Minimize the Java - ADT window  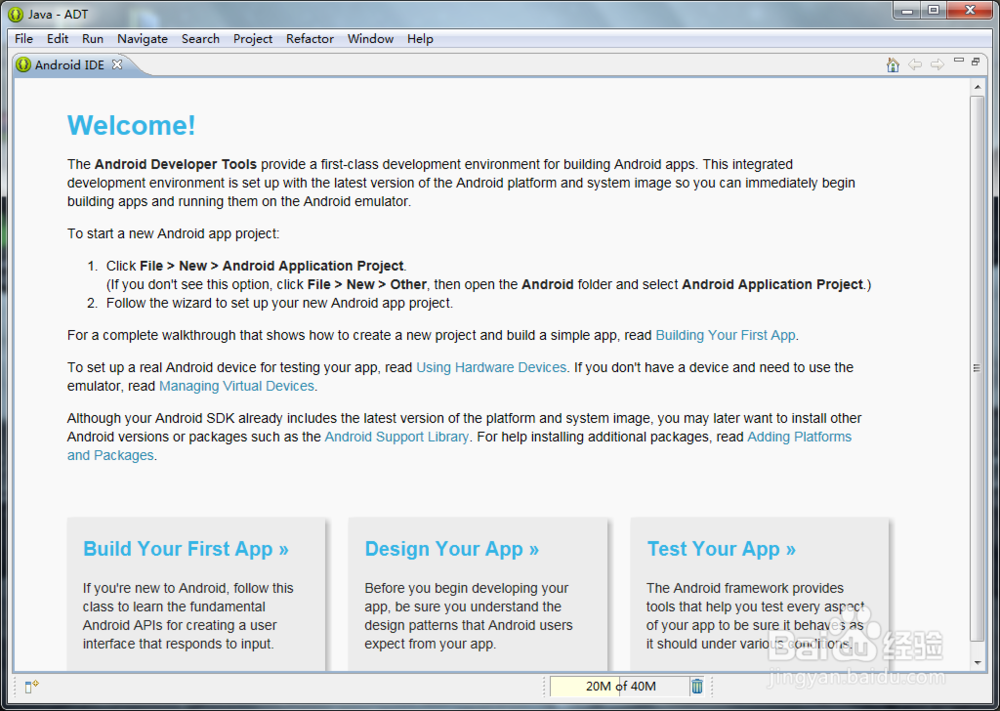click(907, 11)
